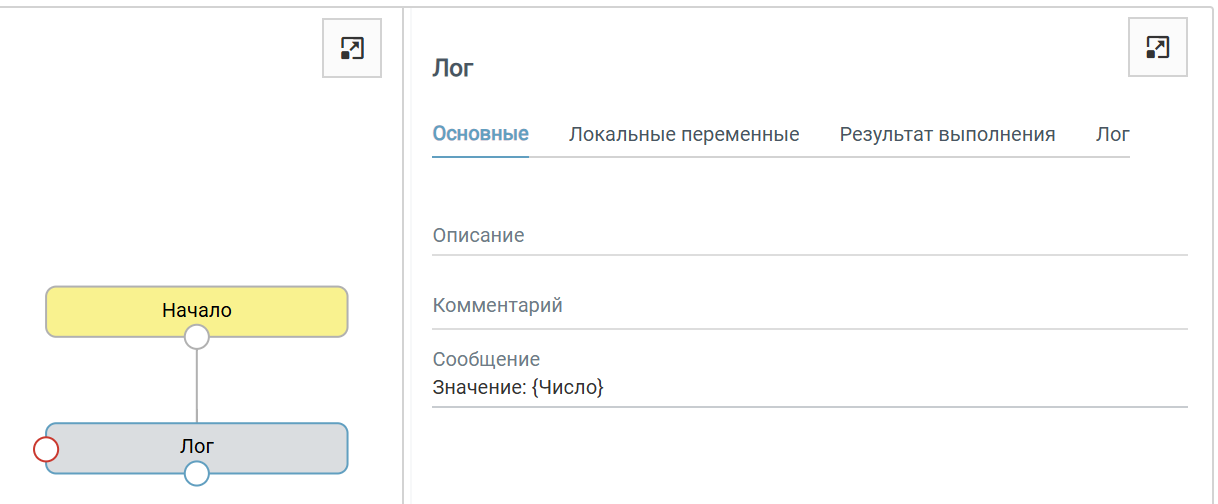Expand the diagram panel to fullscreen
1218x504 pixels.
tap(352, 48)
